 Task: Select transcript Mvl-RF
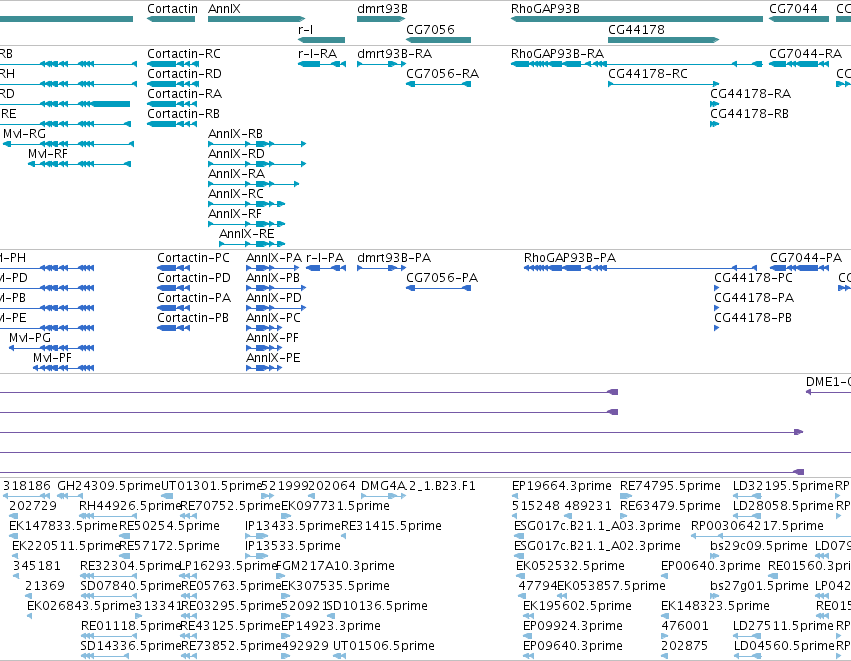tap(48, 154)
